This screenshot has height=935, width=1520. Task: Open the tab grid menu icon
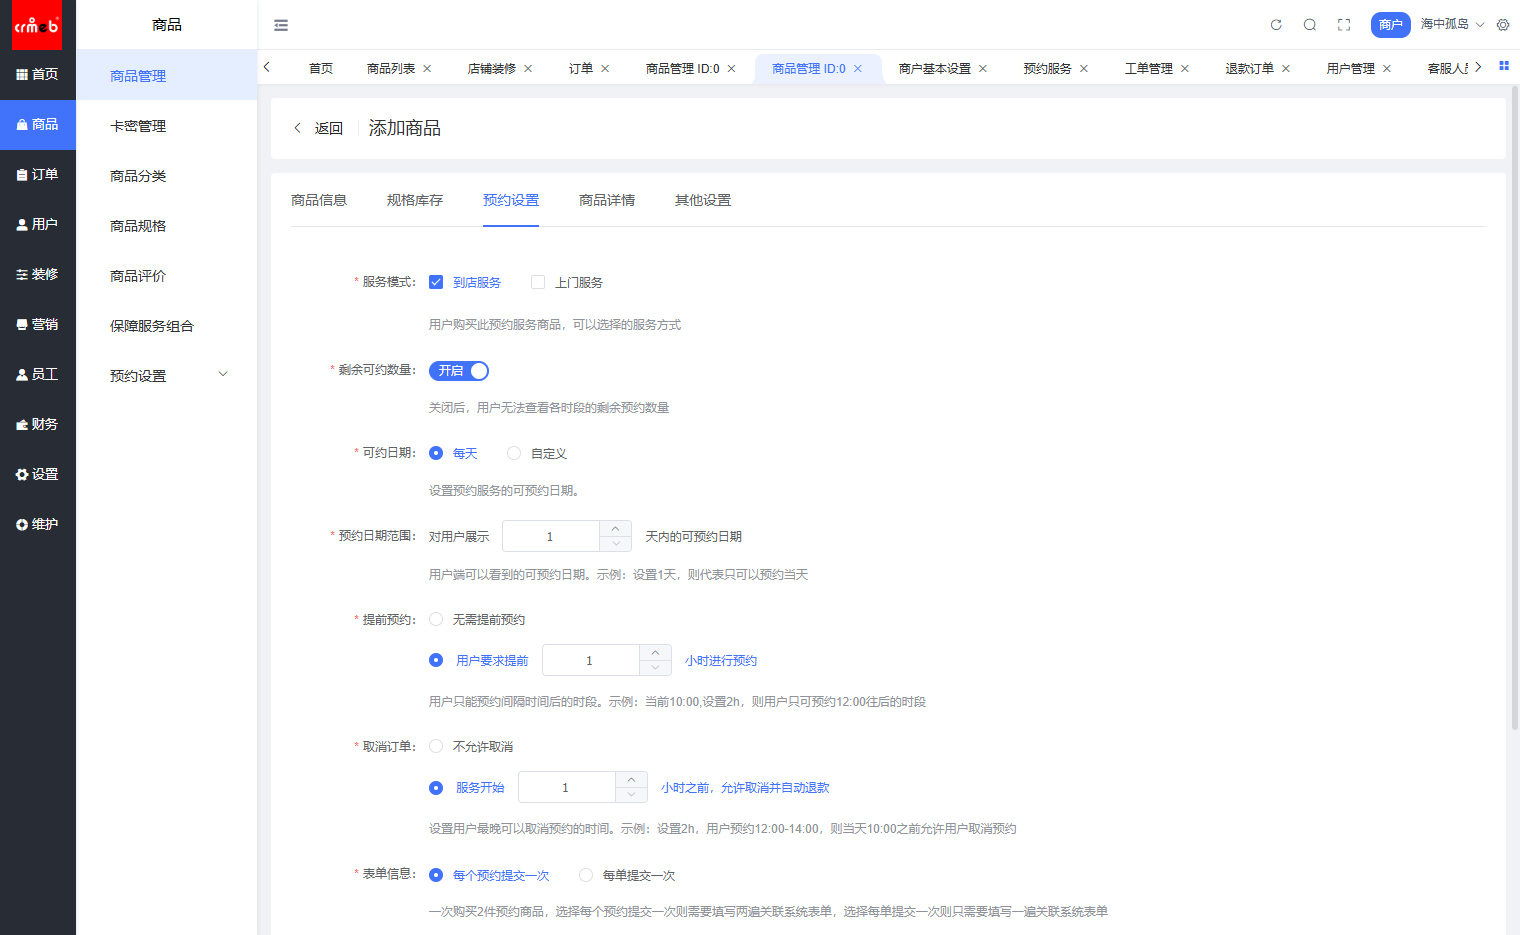tap(1503, 66)
